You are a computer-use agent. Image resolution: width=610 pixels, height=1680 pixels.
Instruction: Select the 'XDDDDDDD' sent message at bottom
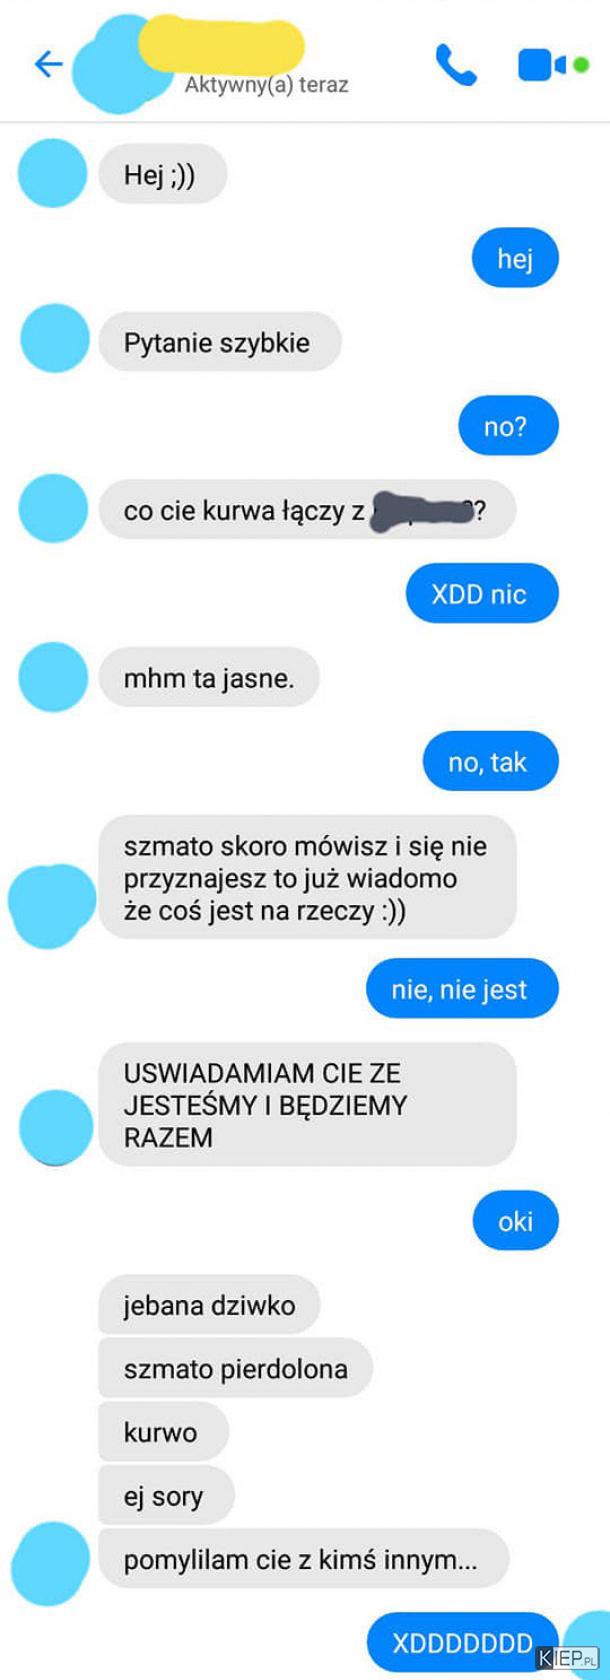[x=462, y=1643]
